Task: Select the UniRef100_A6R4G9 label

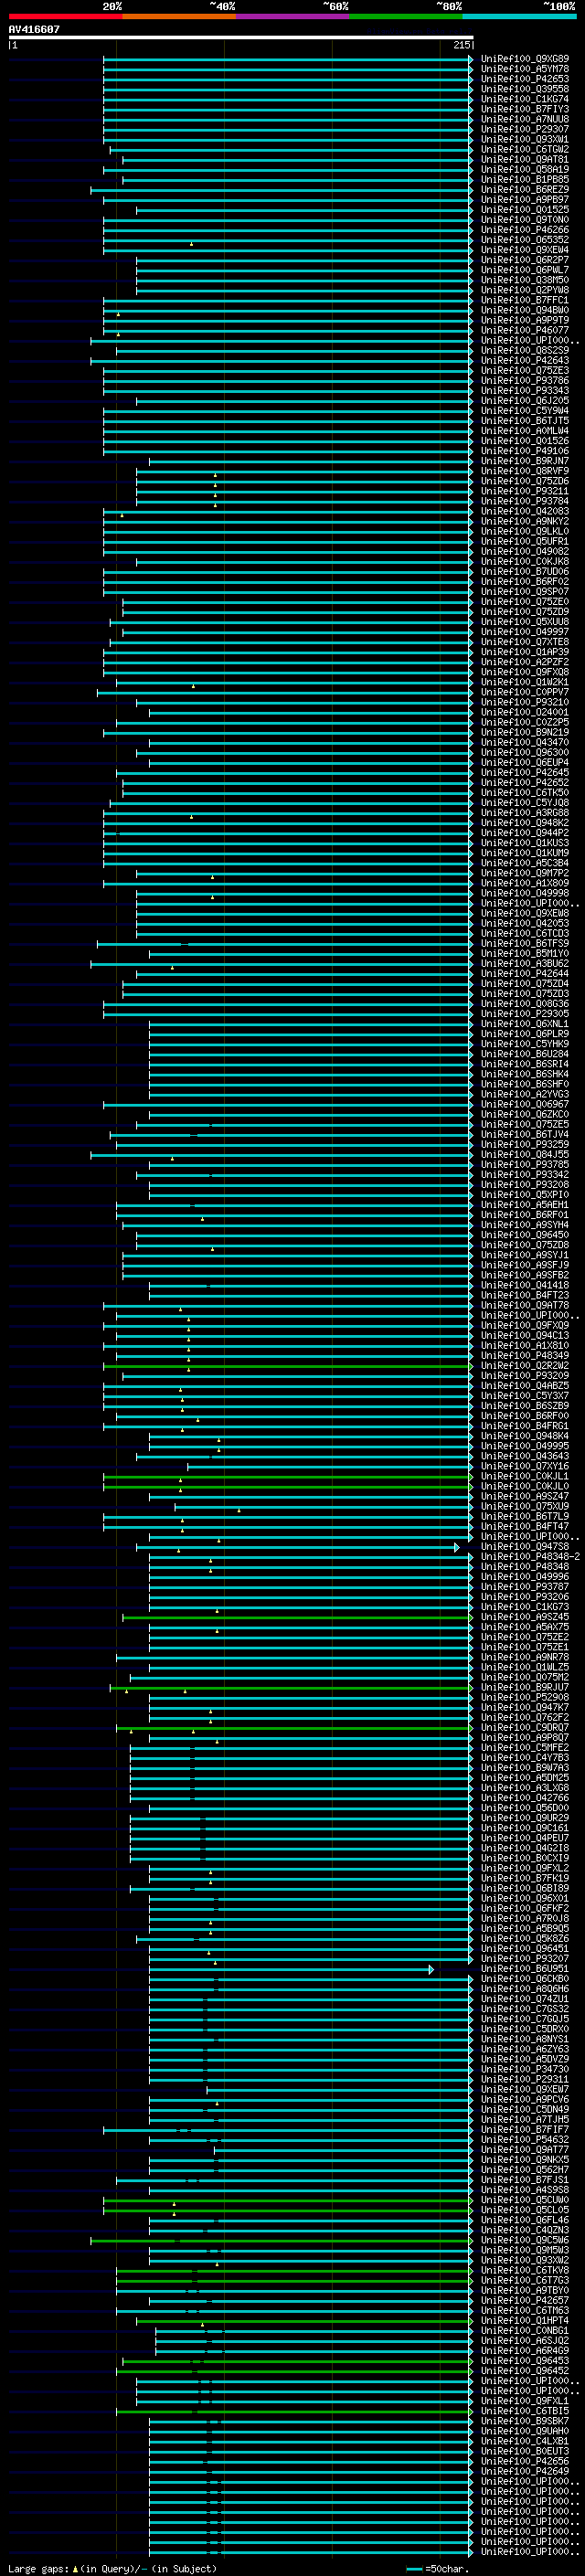Action: [x=525, y=2350]
